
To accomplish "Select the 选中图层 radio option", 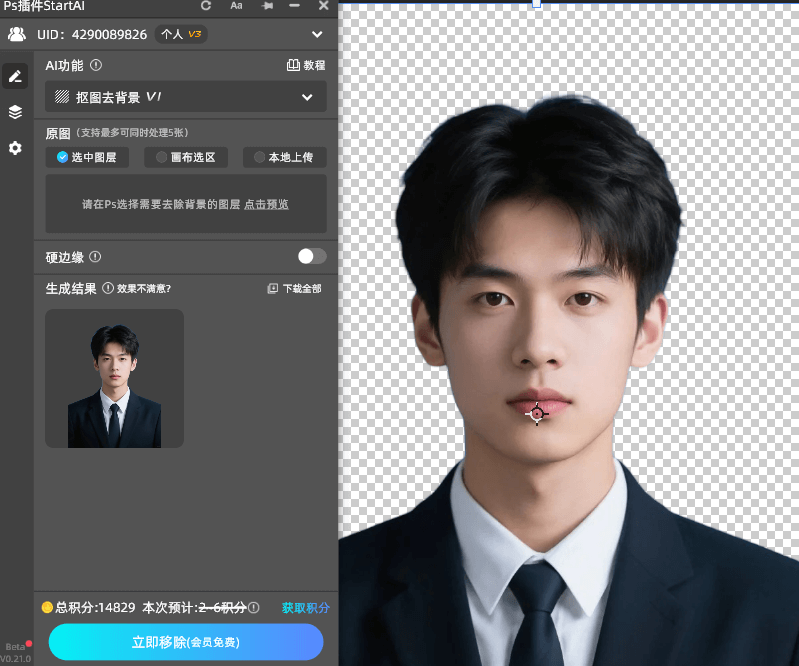I will tap(87, 157).
